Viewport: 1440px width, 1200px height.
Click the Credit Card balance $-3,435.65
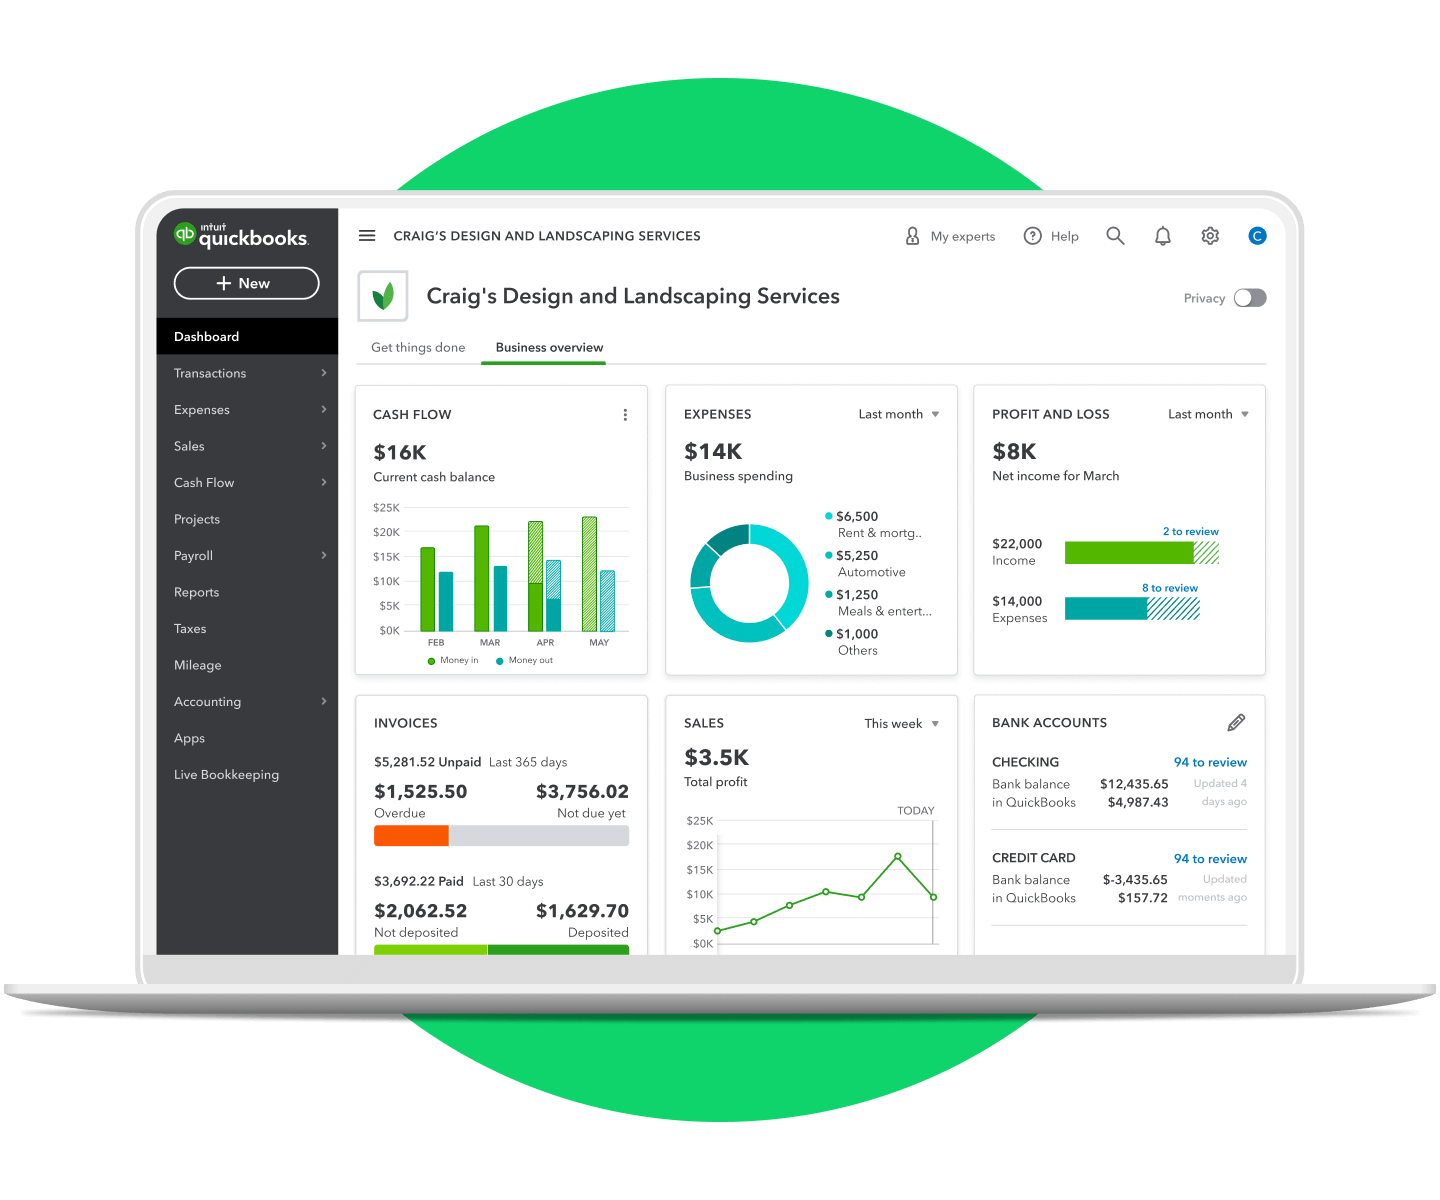coord(1135,880)
